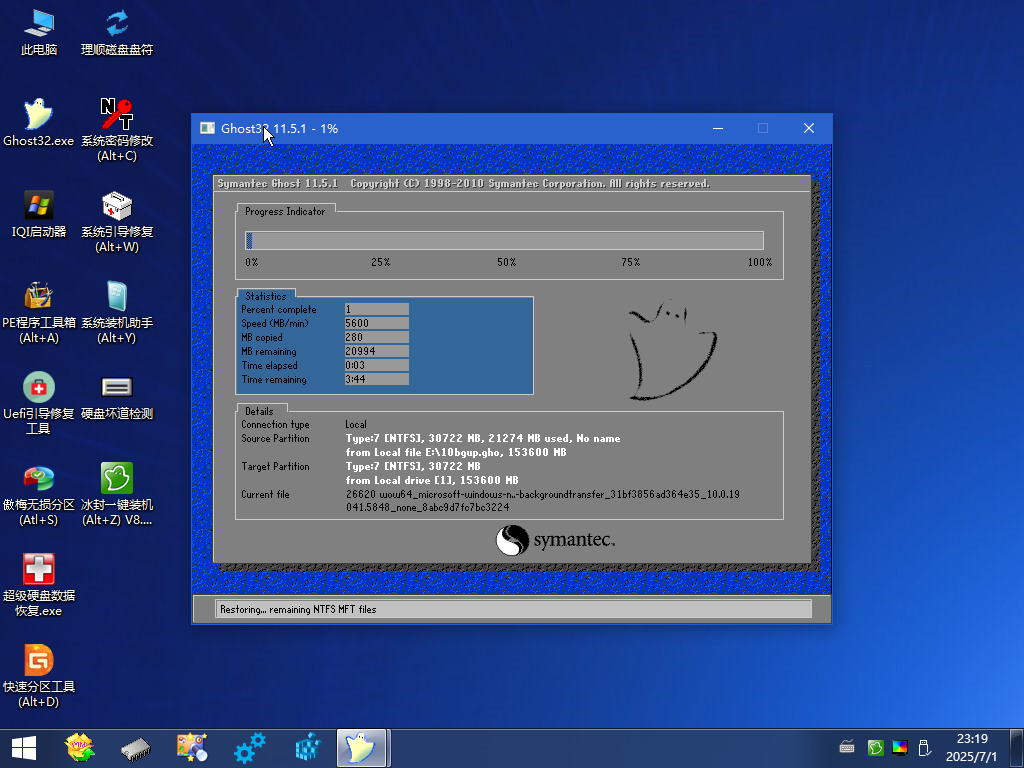Open 系统引导修复 (Alt+W) icon
Image resolution: width=1024 pixels, height=768 pixels.
tap(117, 221)
